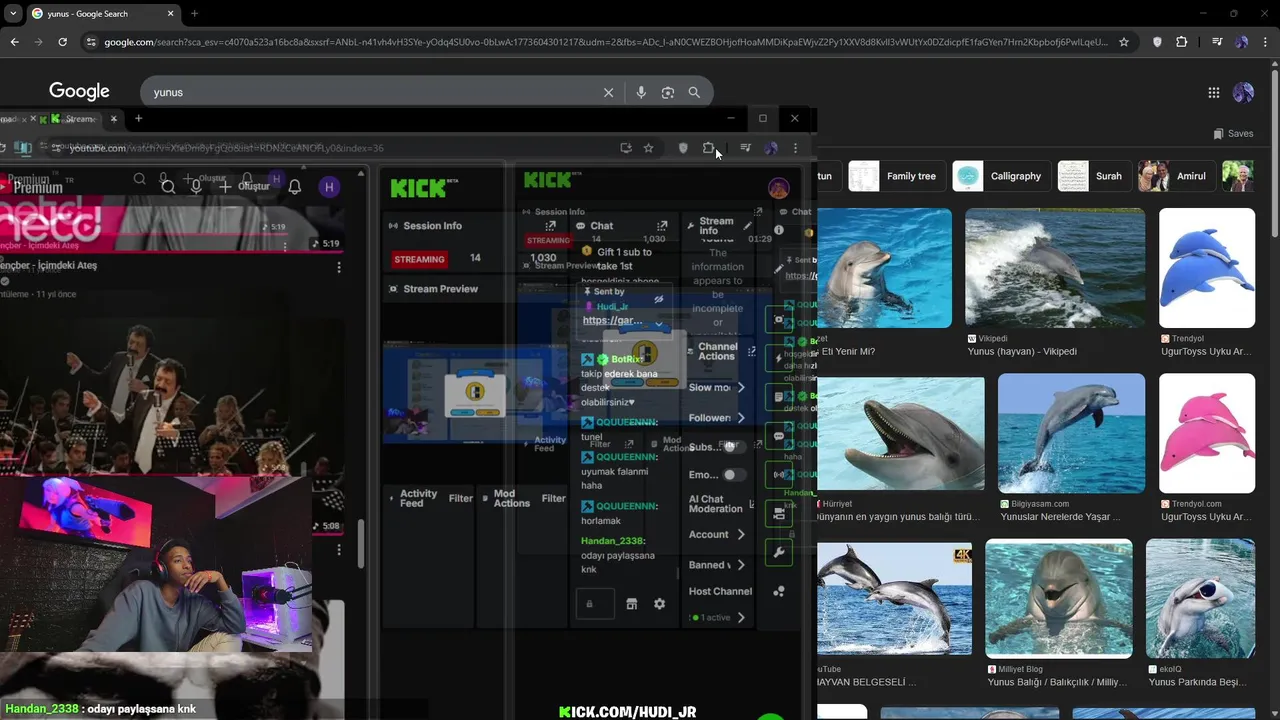Click the Session Info heading
1280x720 pixels.
(x=432, y=226)
